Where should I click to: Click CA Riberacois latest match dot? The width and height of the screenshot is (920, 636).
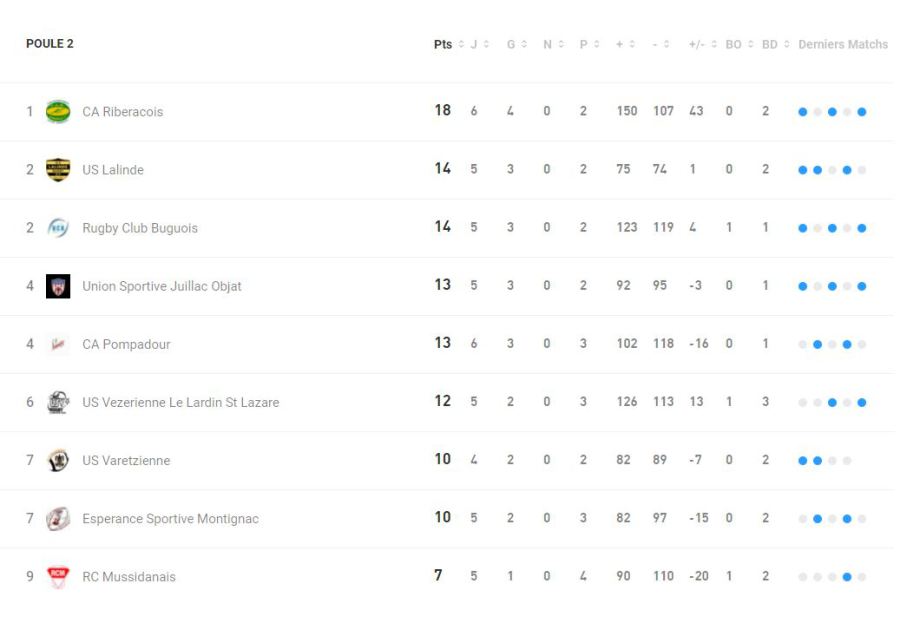(x=862, y=112)
